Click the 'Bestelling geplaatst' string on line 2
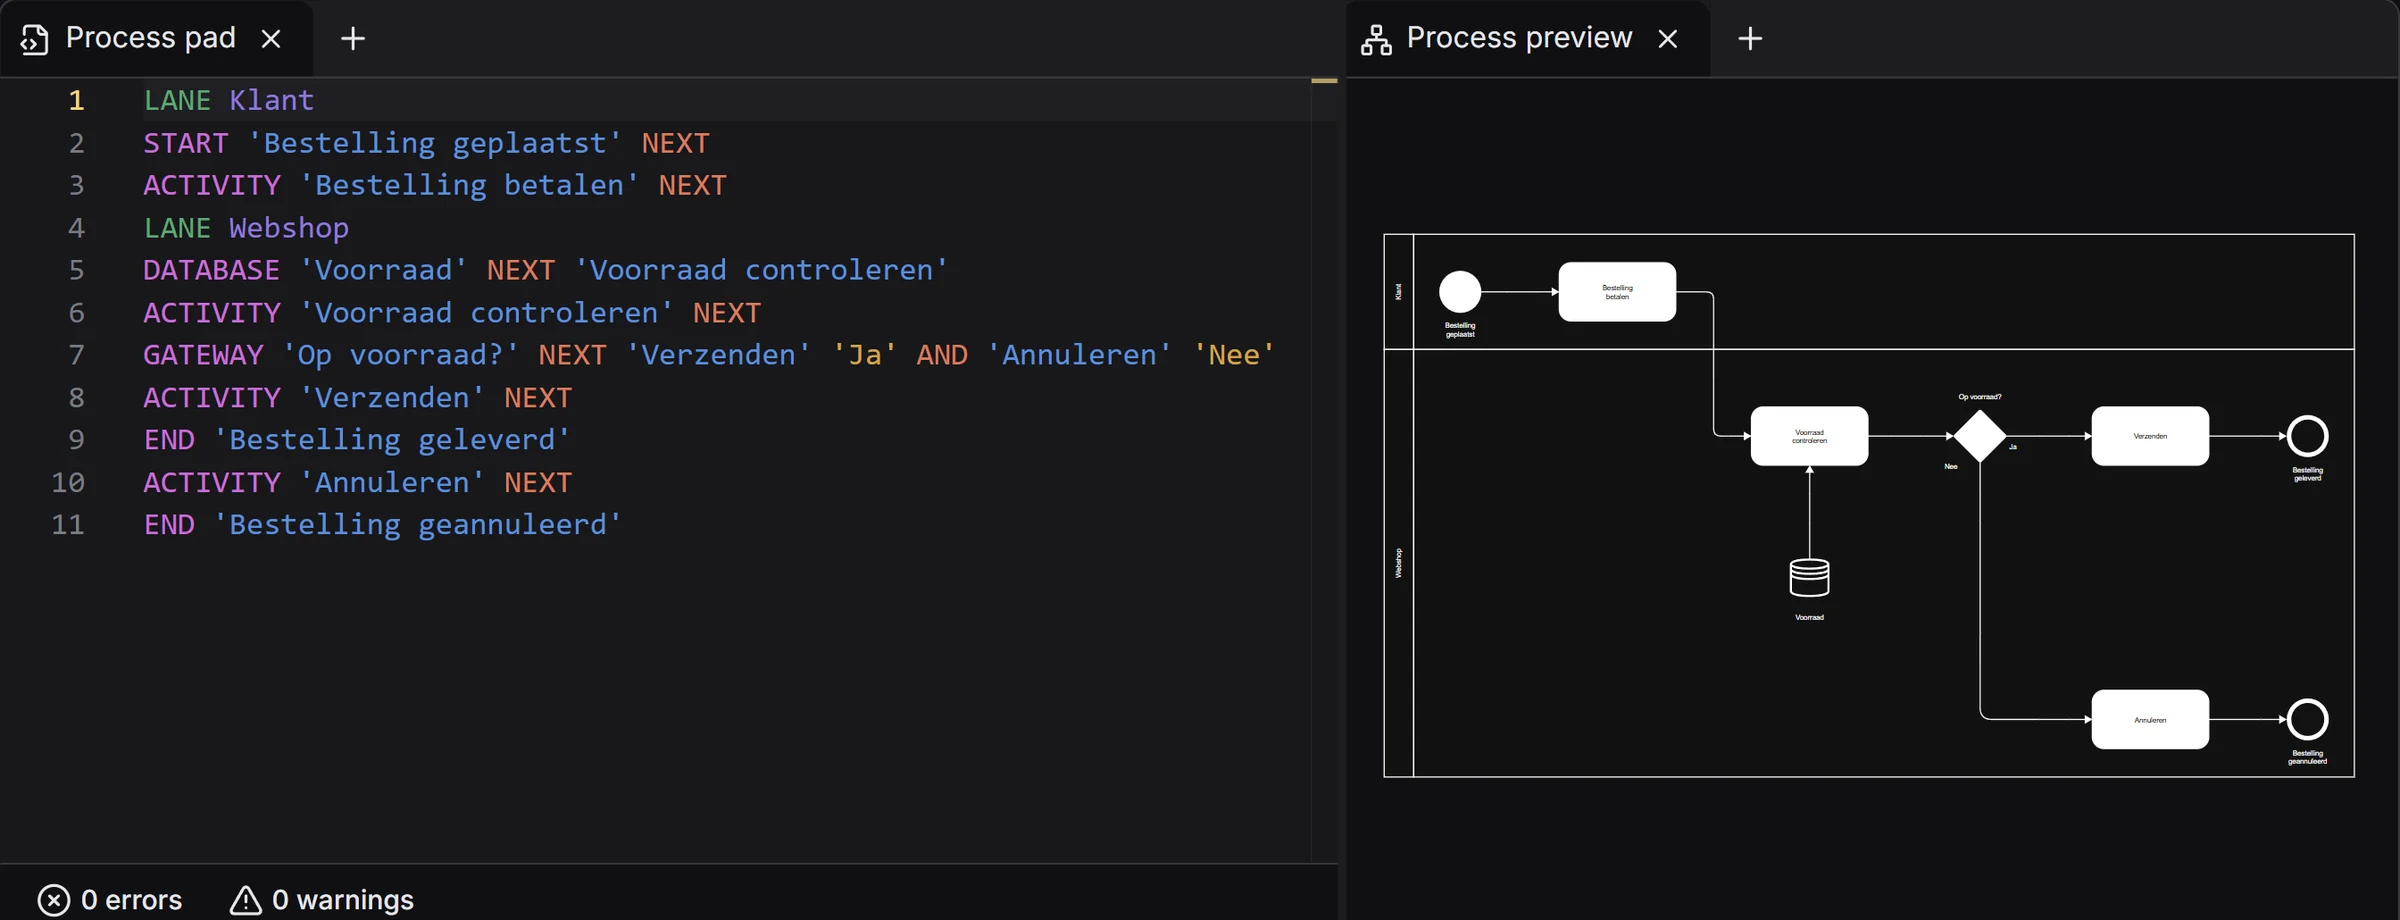The height and width of the screenshot is (920, 2400). [x=435, y=143]
